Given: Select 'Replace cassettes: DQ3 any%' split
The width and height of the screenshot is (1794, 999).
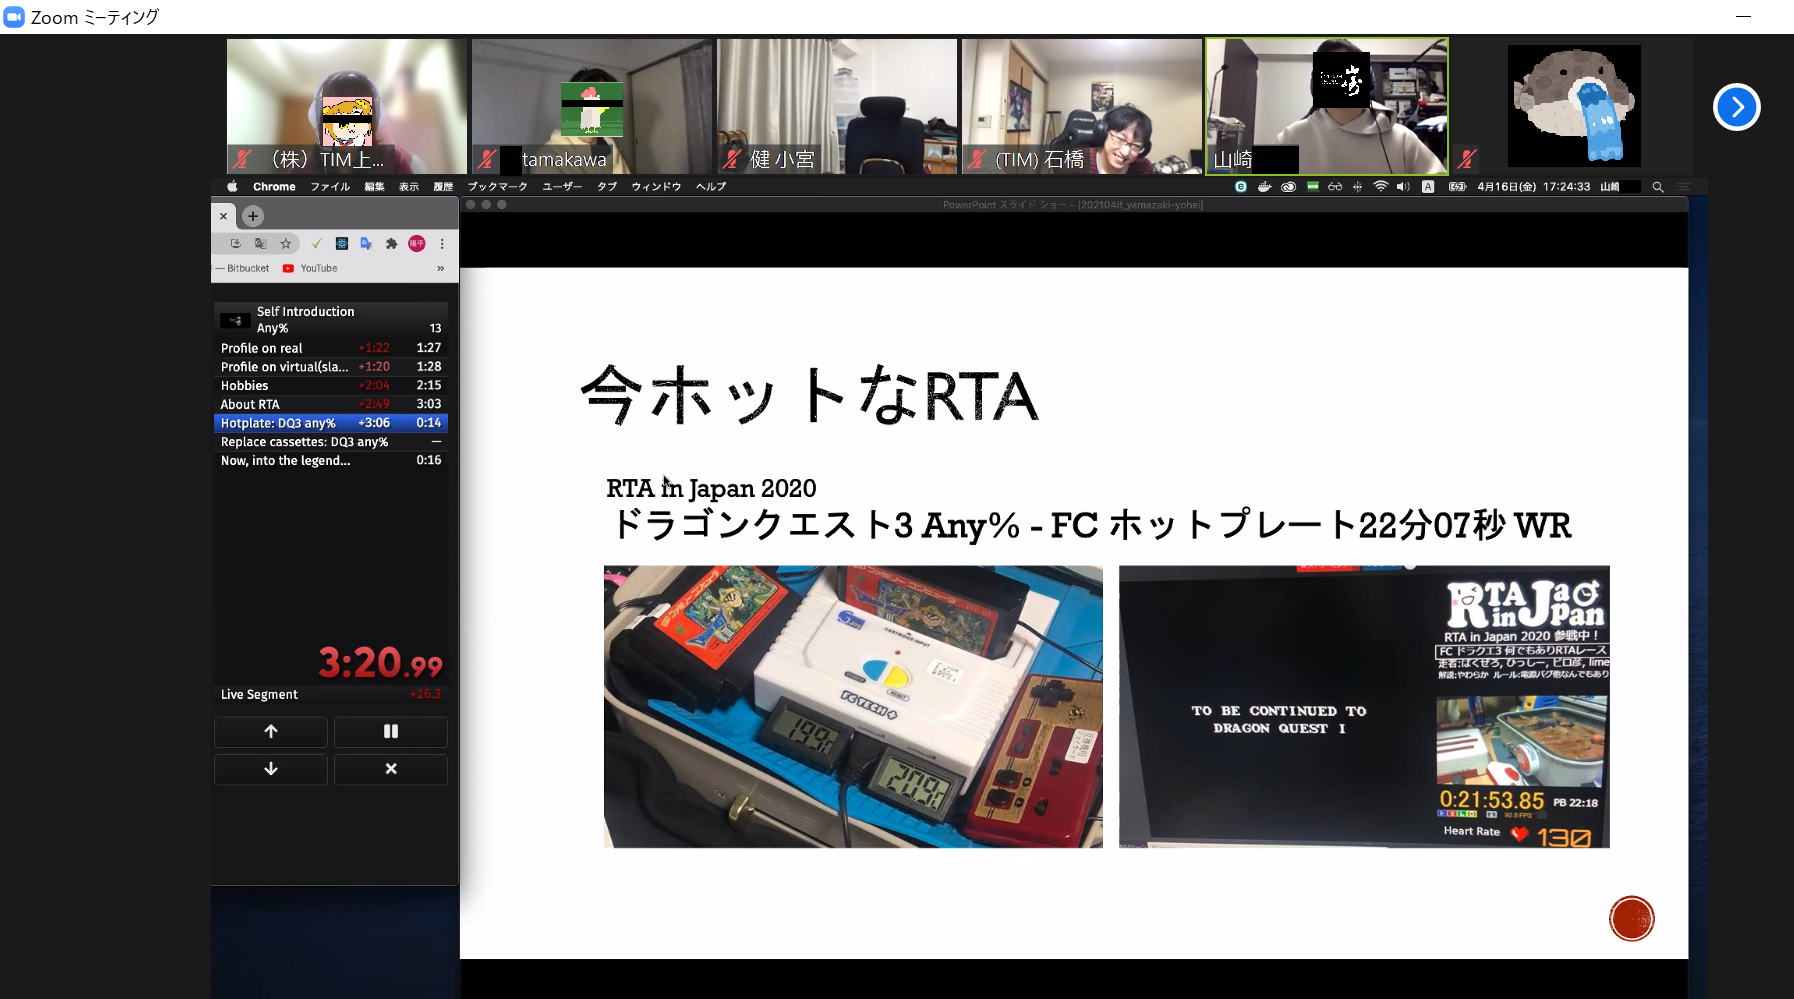Looking at the screenshot, I should (331, 442).
